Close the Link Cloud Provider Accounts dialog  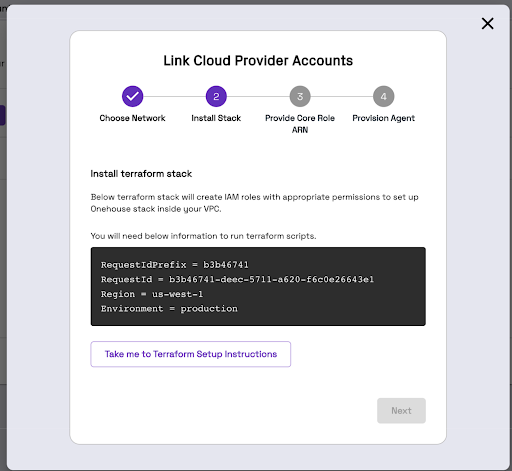click(487, 24)
